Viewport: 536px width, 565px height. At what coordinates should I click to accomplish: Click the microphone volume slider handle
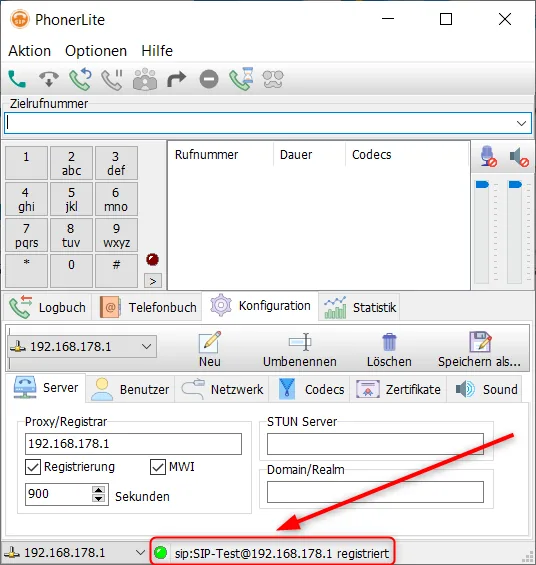[482, 184]
